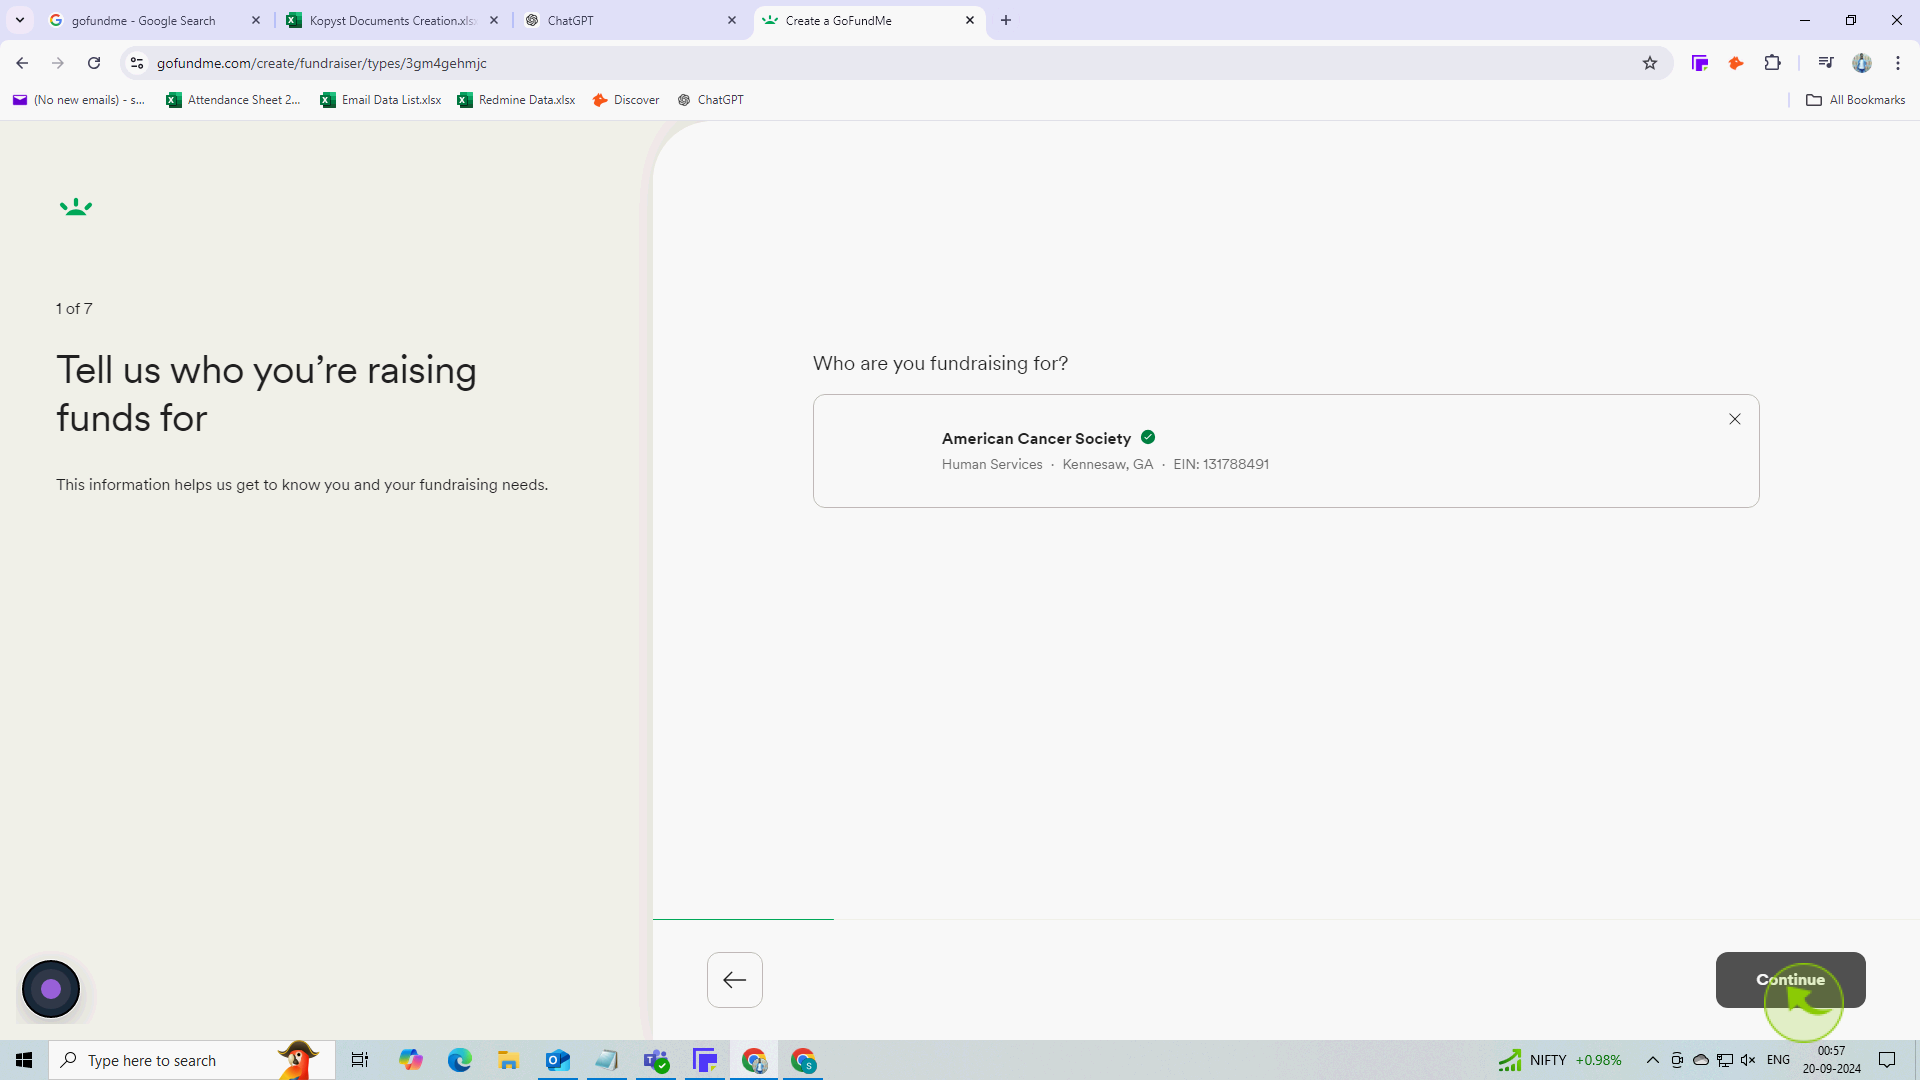
Task: Show hidden system tray icons
Action: (1653, 1060)
